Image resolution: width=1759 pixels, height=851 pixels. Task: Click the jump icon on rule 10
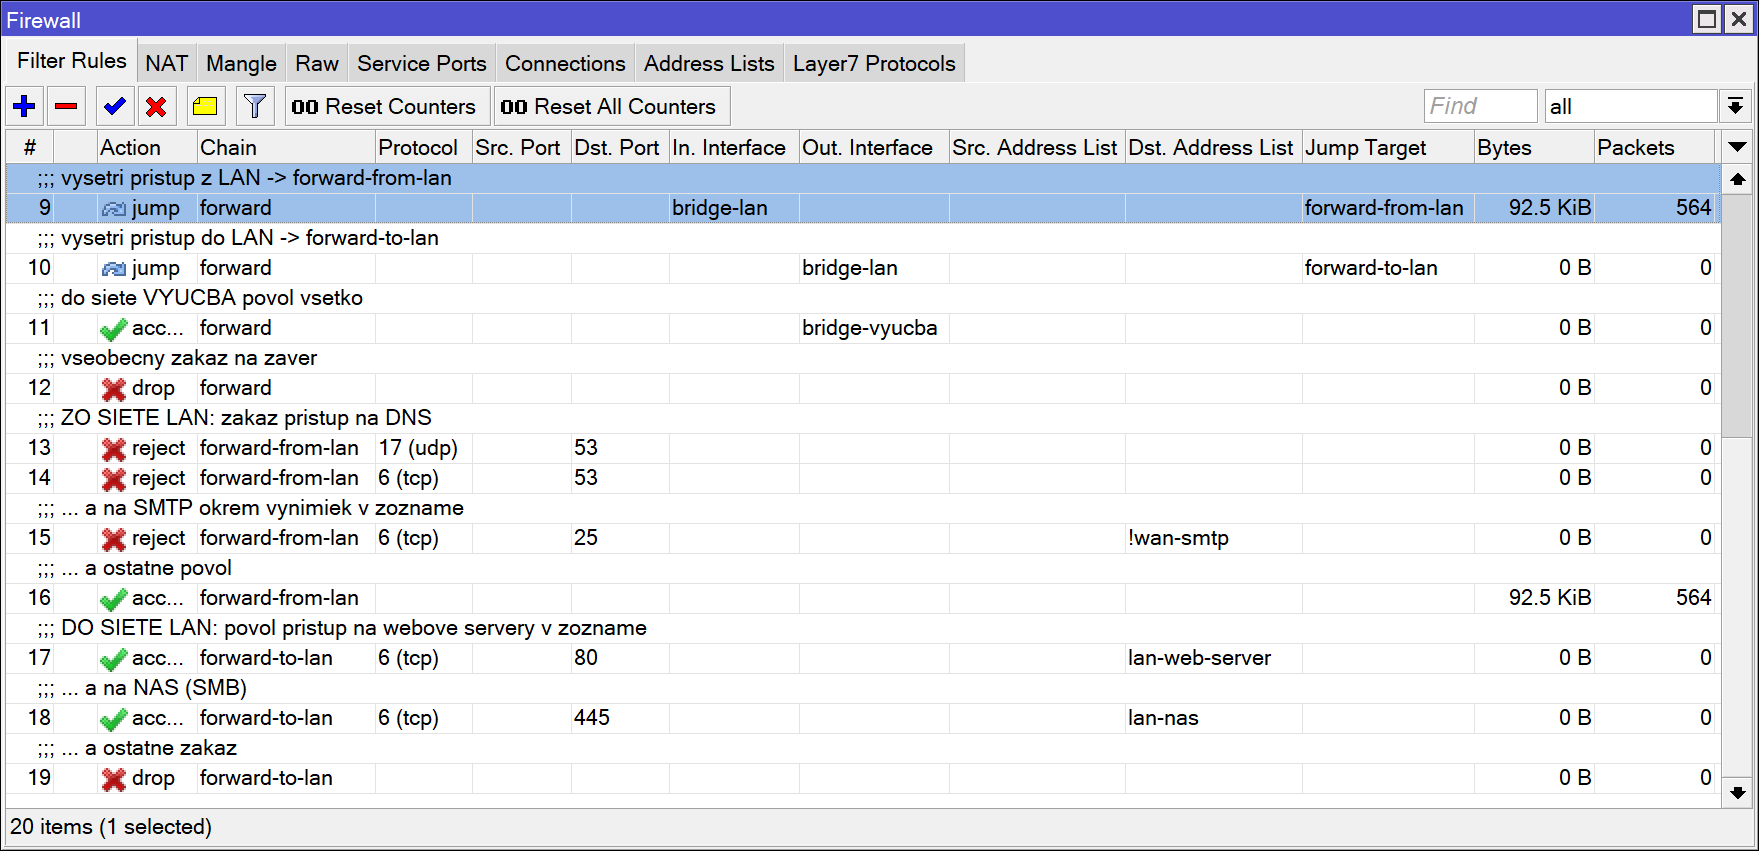click(114, 268)
